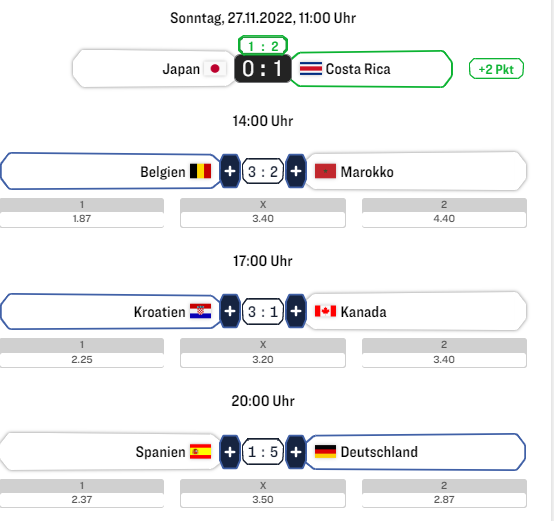Pick draw odds 3.20 for Kroatien–Kanada

tap(263, 353)
